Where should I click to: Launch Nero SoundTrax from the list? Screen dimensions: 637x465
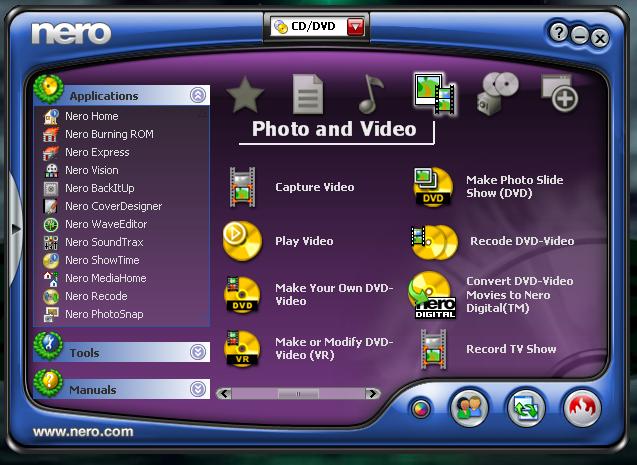tap(104, 242)
